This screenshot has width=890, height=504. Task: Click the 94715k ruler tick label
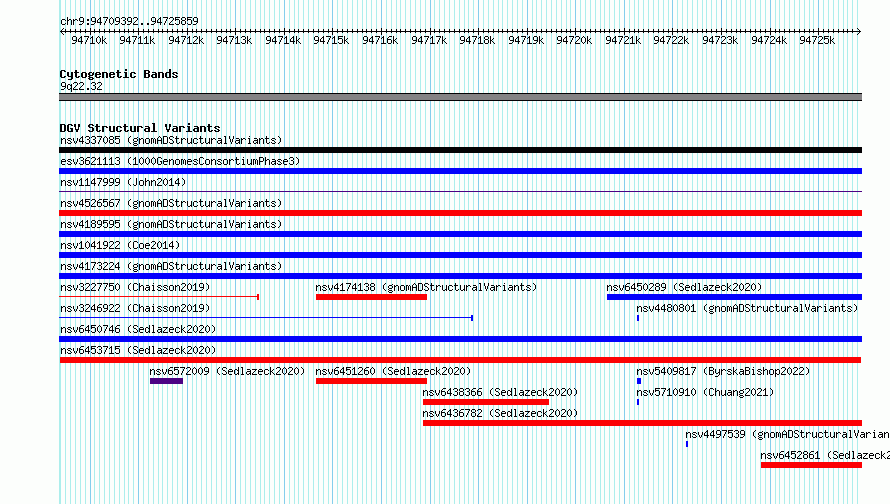tap(331, 40)
